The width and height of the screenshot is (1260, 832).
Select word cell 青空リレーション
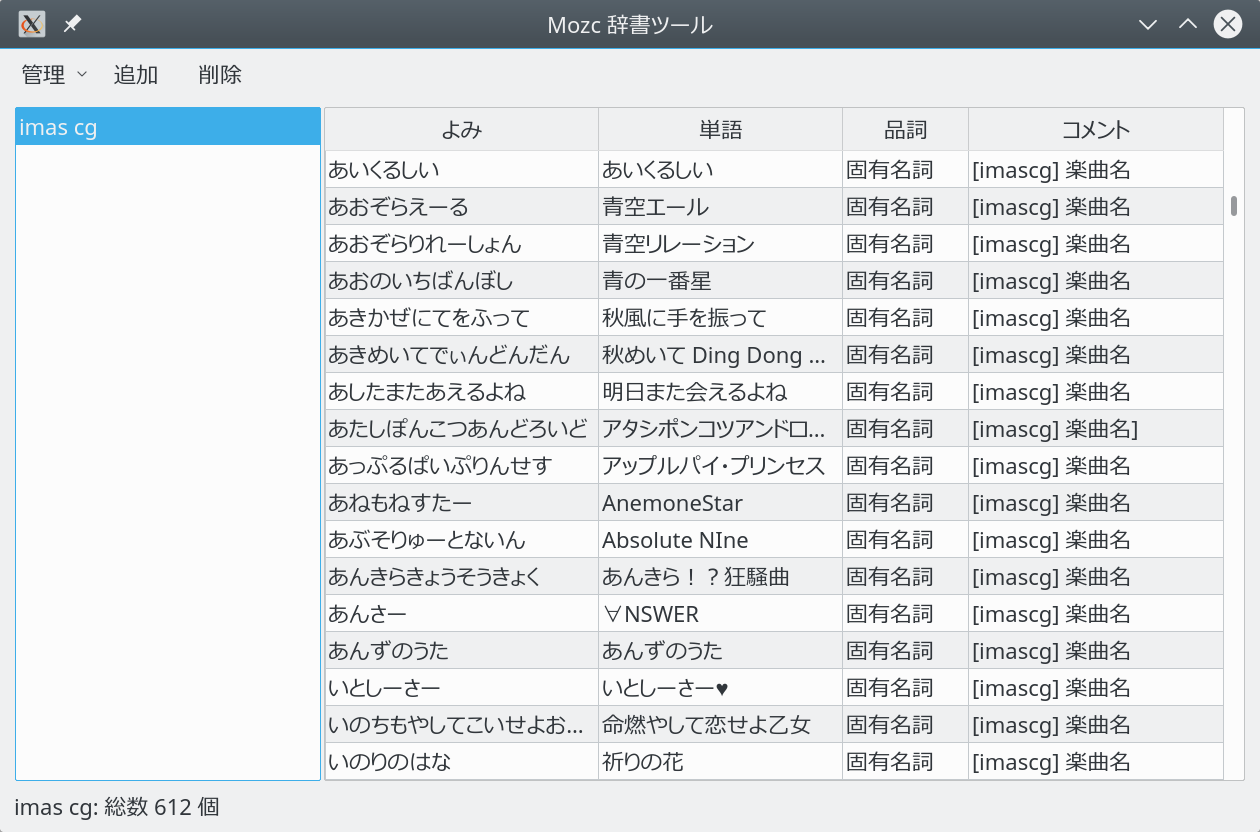pos(720,244)
